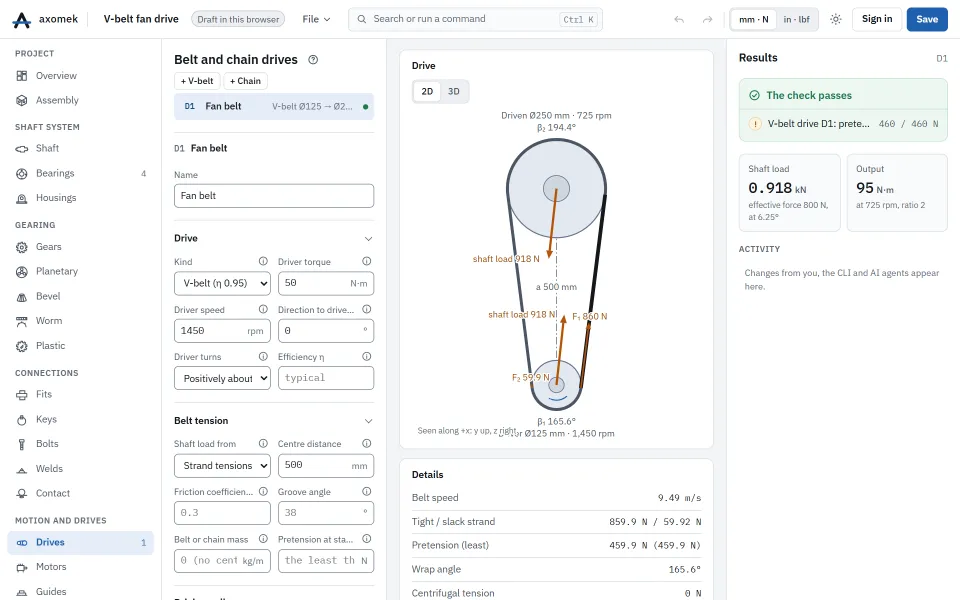Click the axomek logo icon
Viewport: 960px width, 600px height.
tap(21, 20)
